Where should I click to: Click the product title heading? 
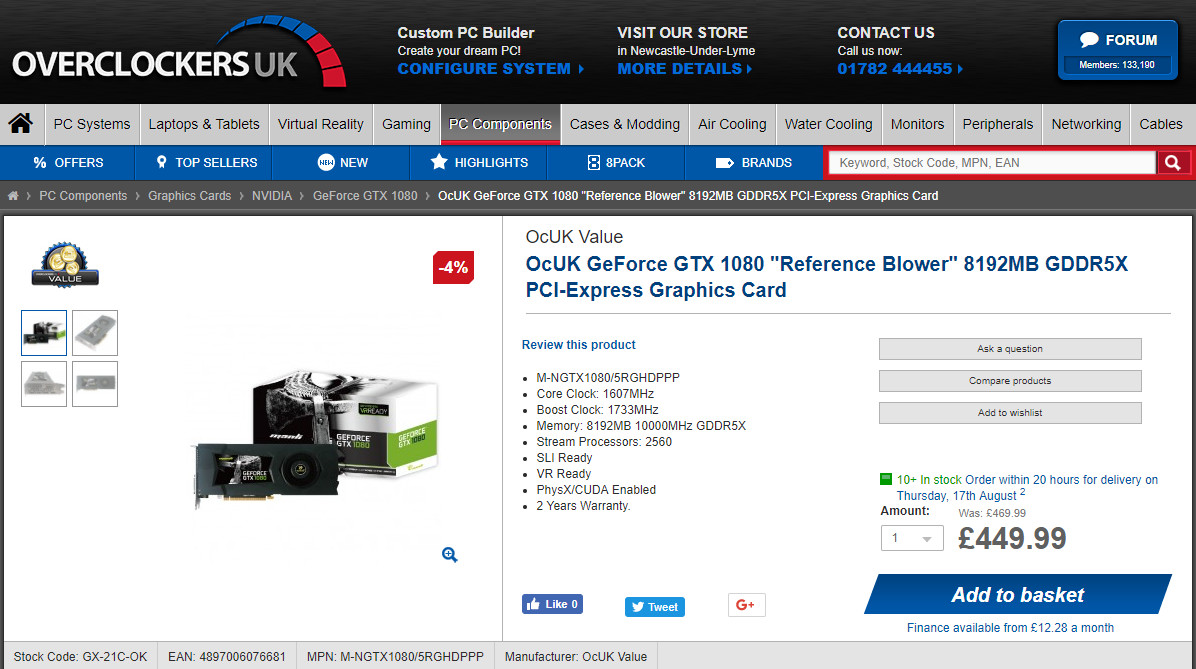tap(826, 277)
